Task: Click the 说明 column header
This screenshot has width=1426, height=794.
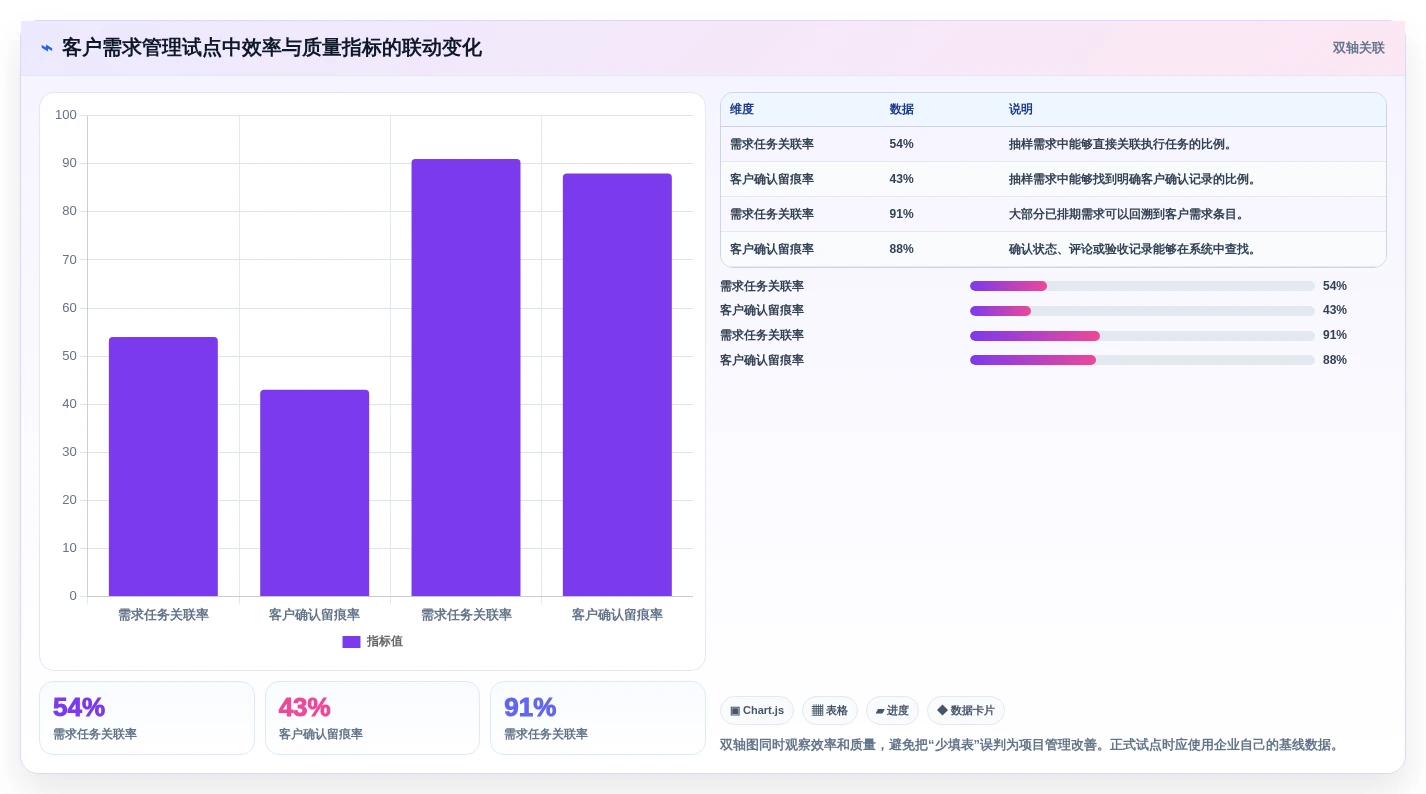Action: [1020, 110]
